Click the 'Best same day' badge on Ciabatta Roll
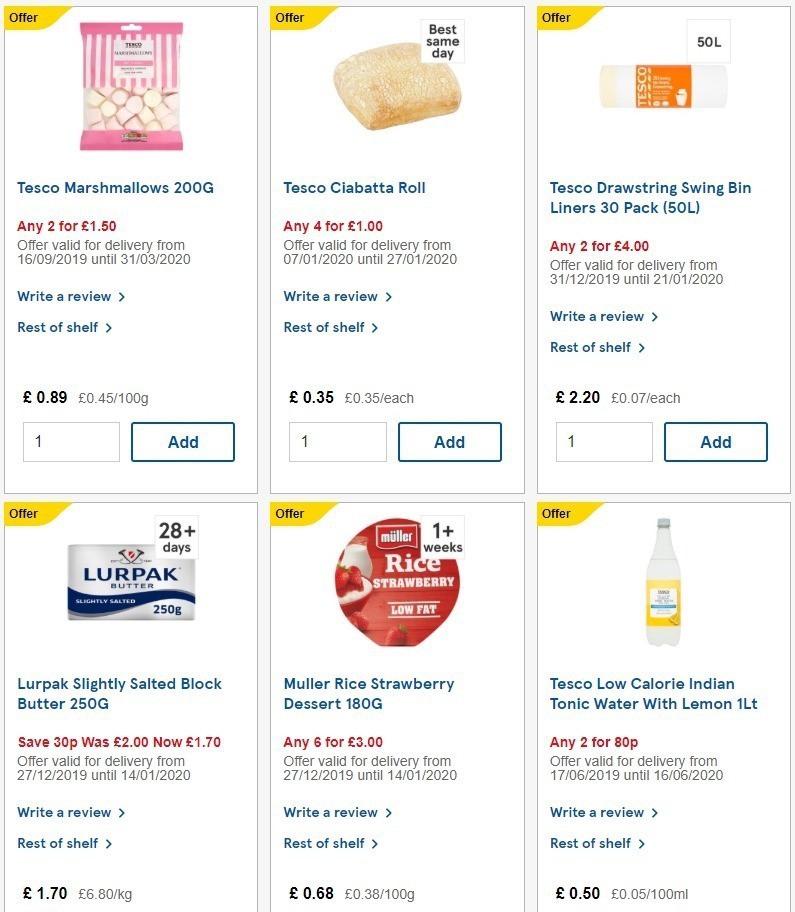Image resolution: width=795 pixels, height=912 pixels. tap(441, 41)
